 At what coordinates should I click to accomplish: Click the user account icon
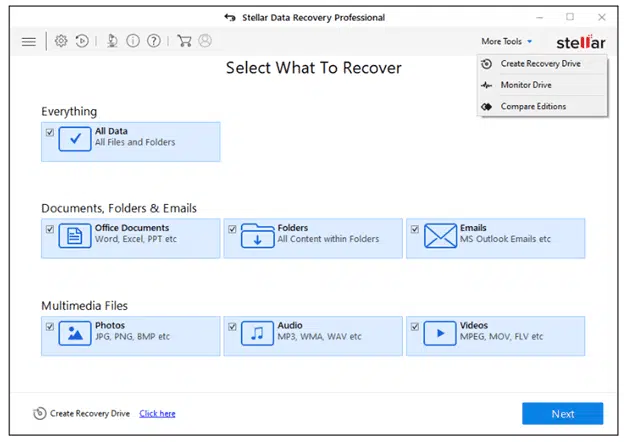click(205, 41)
